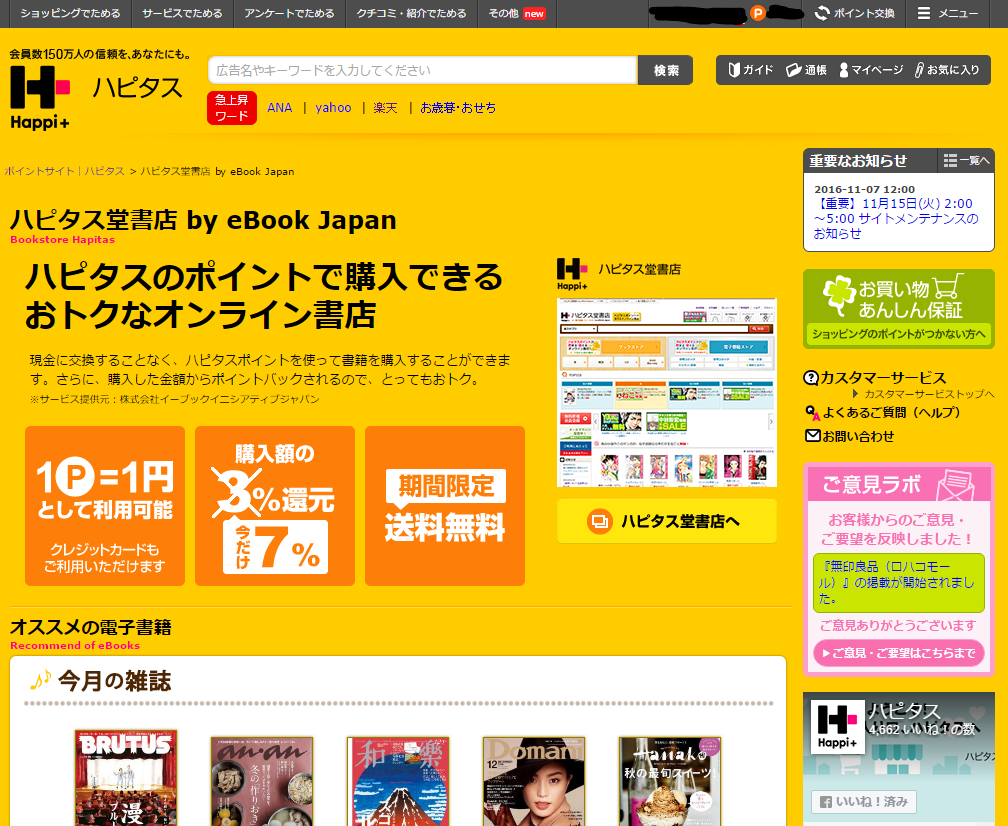Open the サービスでためる tab

(x=182, y=13)
